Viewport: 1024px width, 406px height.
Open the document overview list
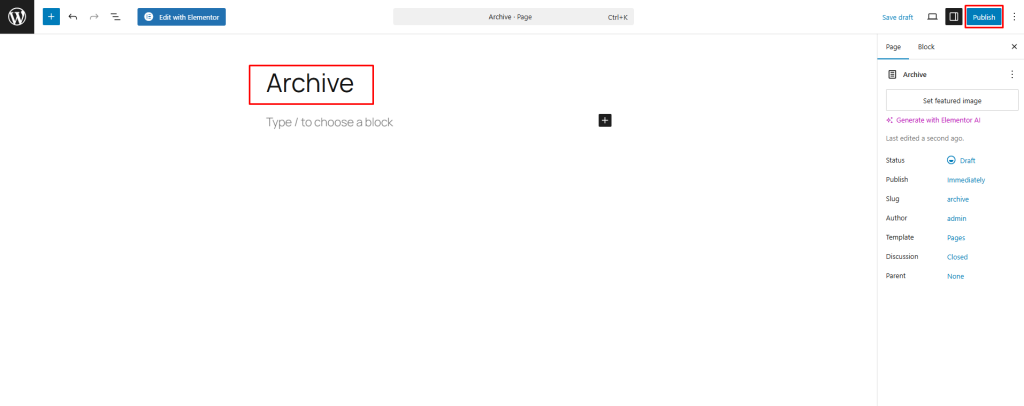[x=116, y=17]
